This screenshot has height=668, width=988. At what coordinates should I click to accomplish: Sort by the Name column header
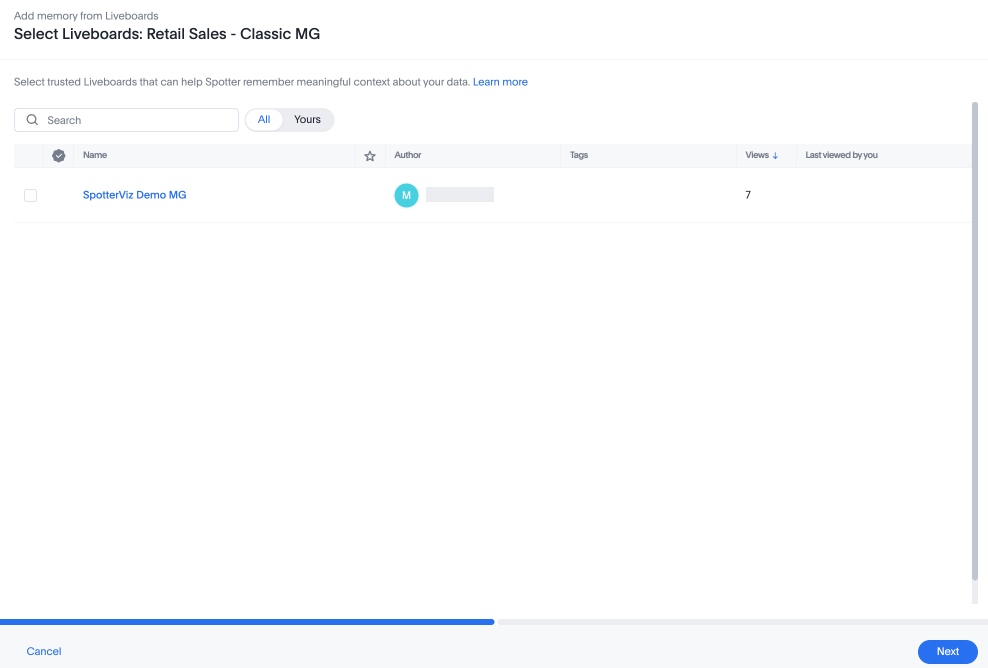click(x=95, y=155)
